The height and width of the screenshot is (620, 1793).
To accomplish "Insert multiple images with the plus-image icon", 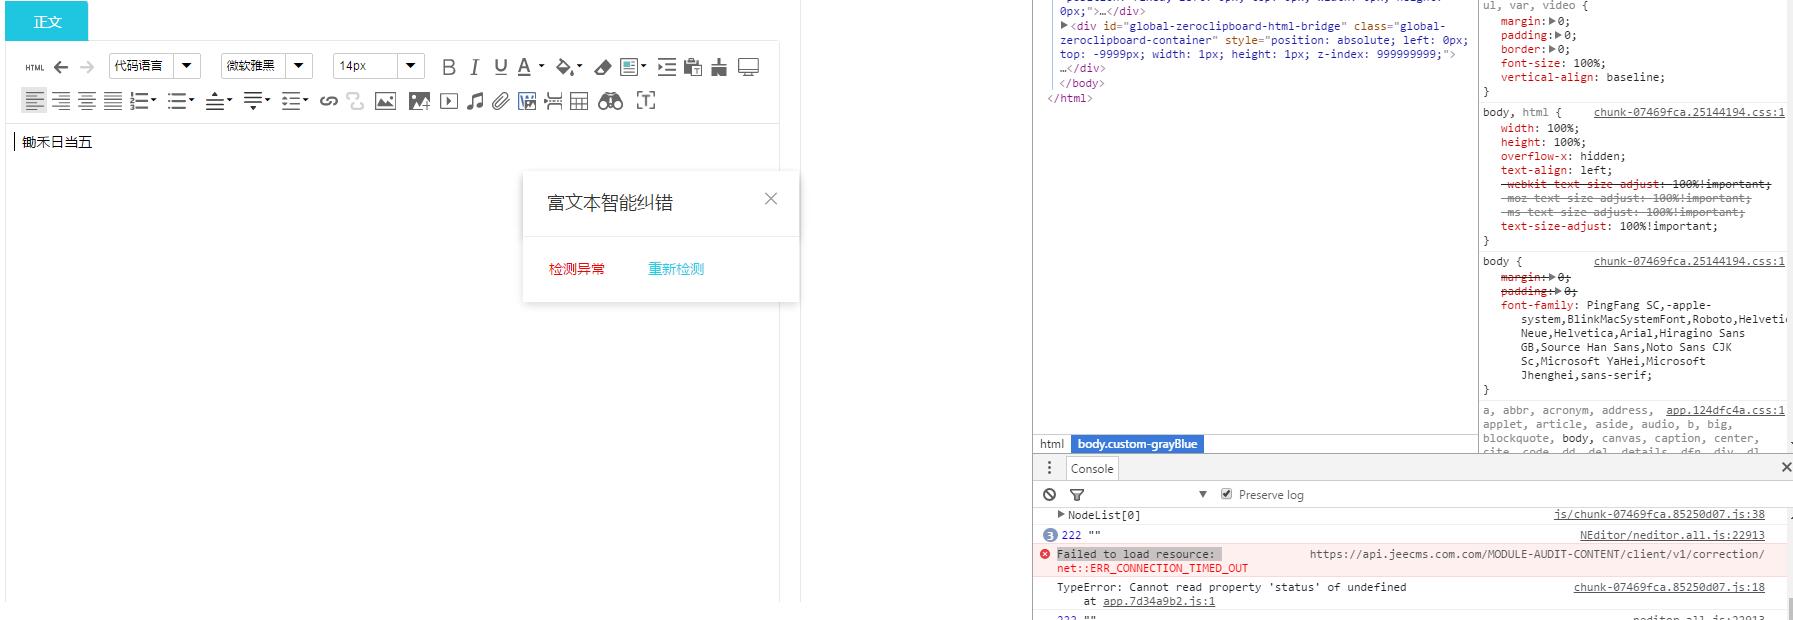I will (x=419, y=101).
